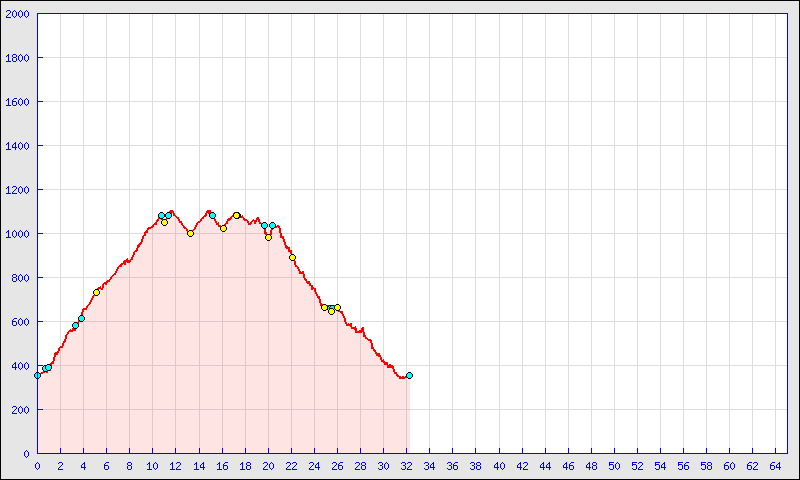This screenshot has height=480, width=800.
Task: Select the cyan waypoint just after kilometer 3
Action: 76,325
